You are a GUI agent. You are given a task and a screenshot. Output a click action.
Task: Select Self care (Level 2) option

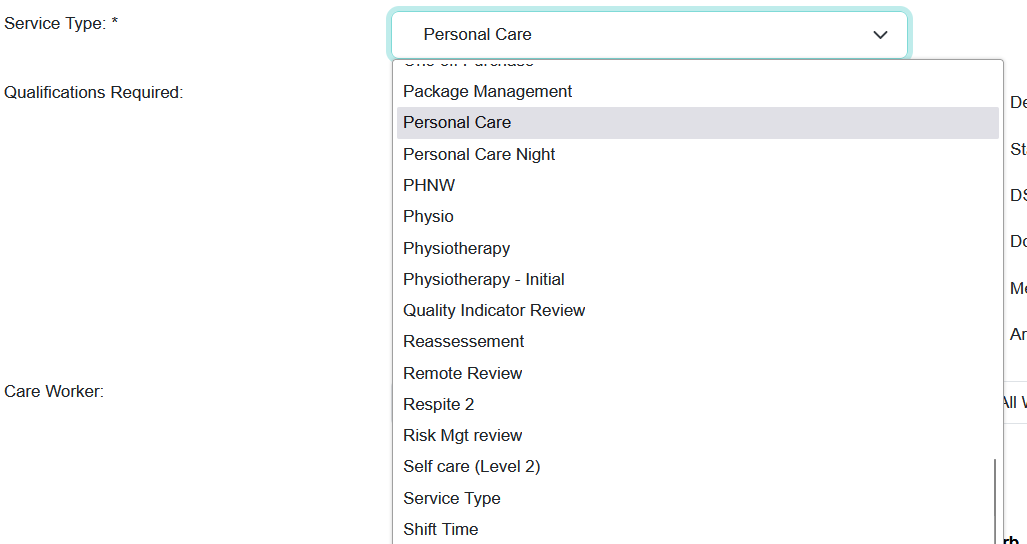point(472,467)
